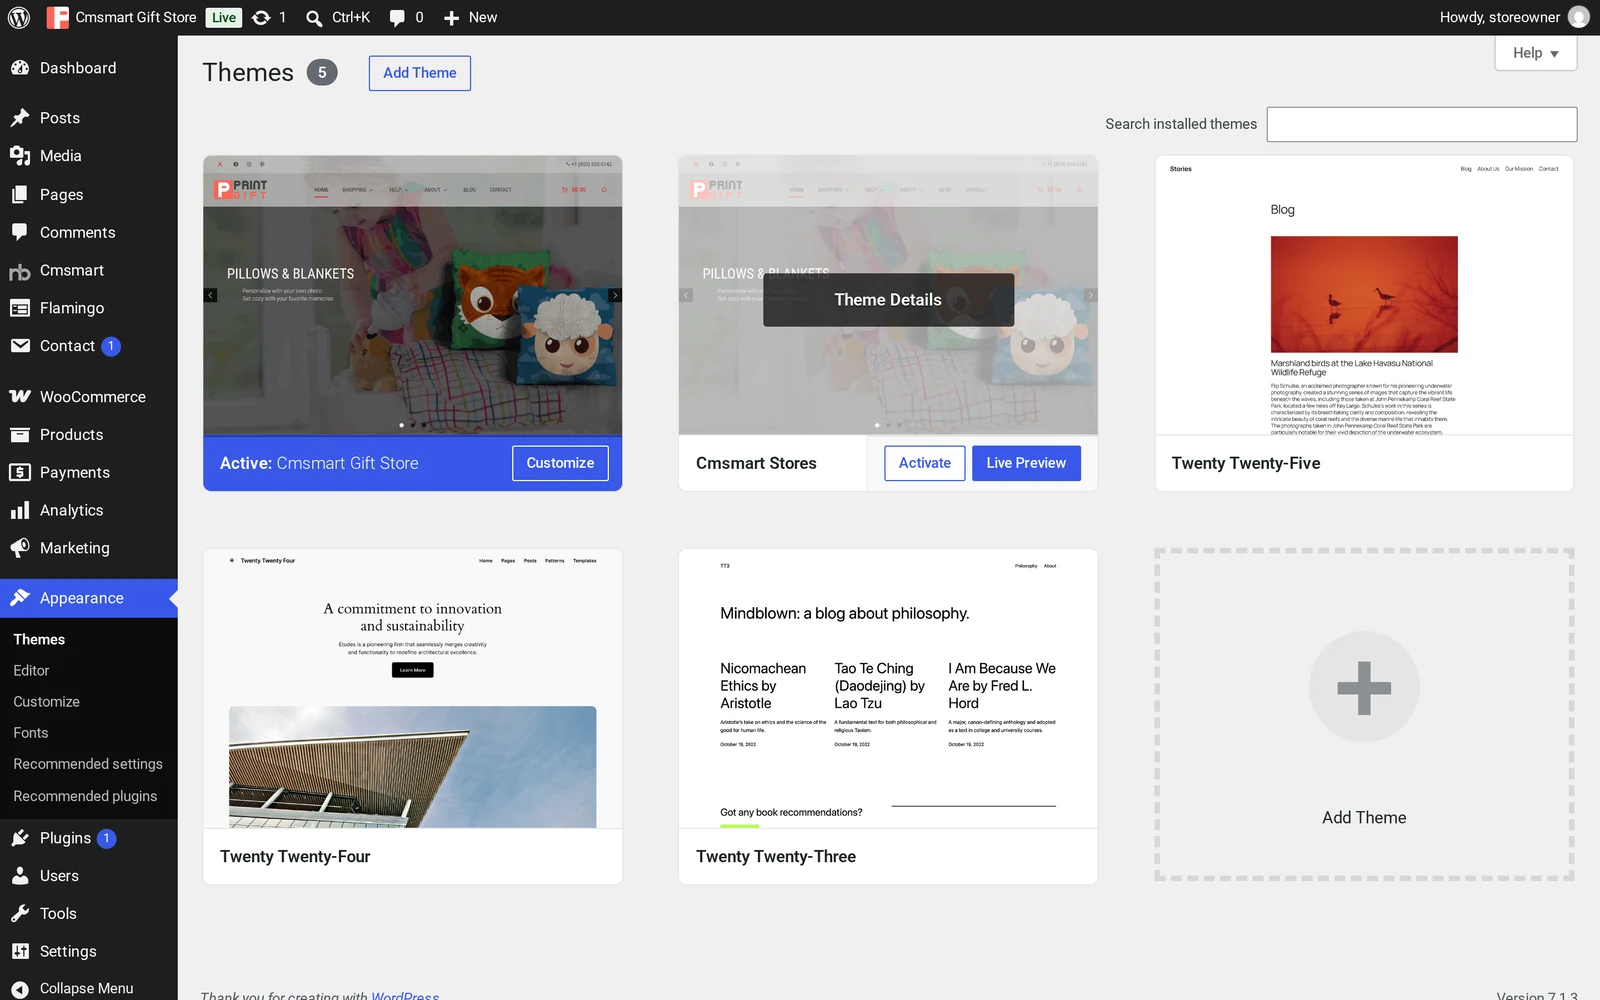Click the updates refresh icon in admin bar
This screenshot has width=1600, height=1000.
click(x=261, y=17)
